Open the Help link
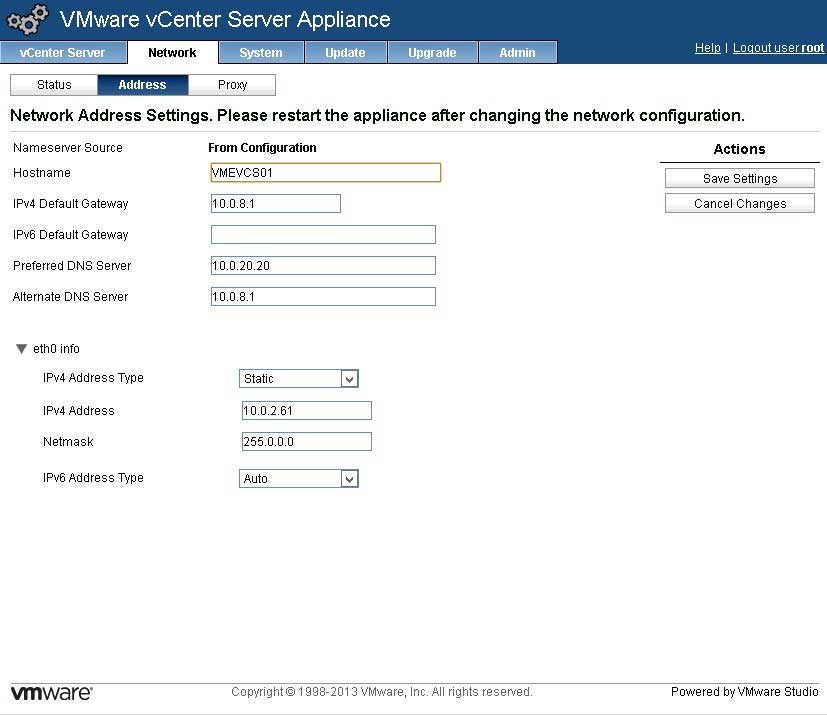Viewport: 827px width, 715px height. coord(707,48)
